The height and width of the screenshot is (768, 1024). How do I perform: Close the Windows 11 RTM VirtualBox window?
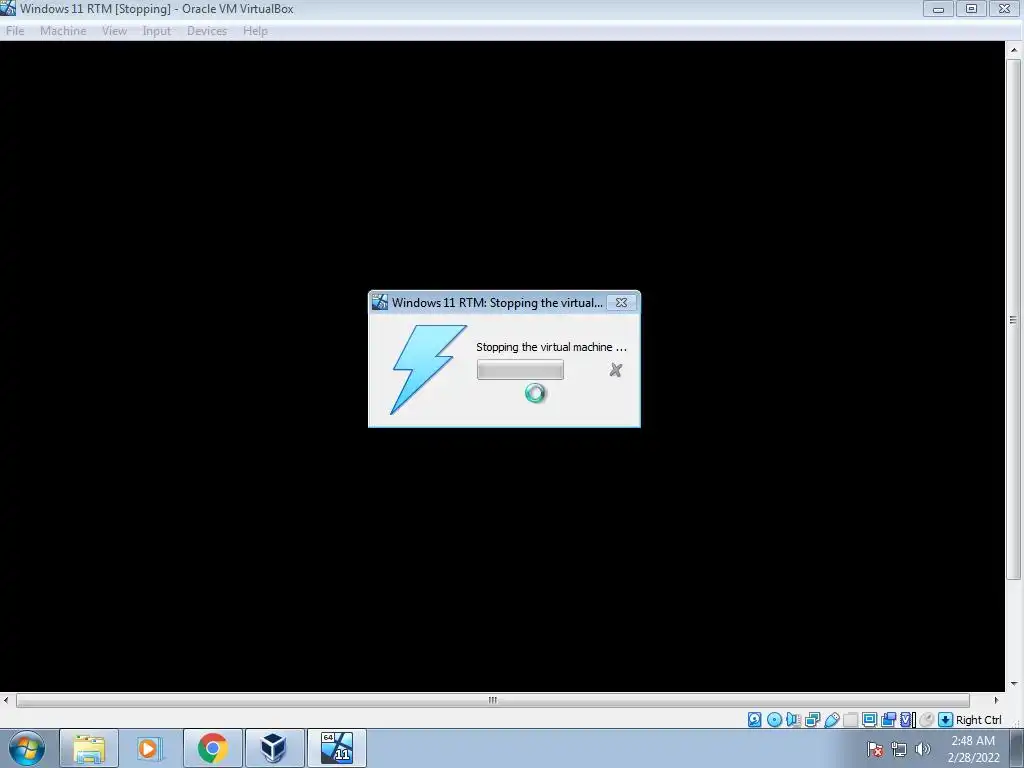pyautogui.click(x=1005, y=9)
